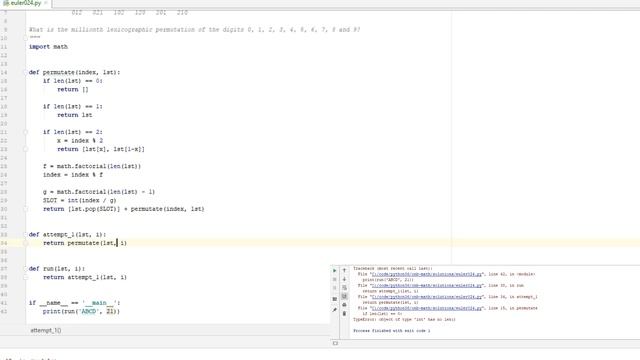This screenshot has height=360, width=640.
Task: Click on 'f = math.factorial(len(lst))' line
Action: [92, 166]
